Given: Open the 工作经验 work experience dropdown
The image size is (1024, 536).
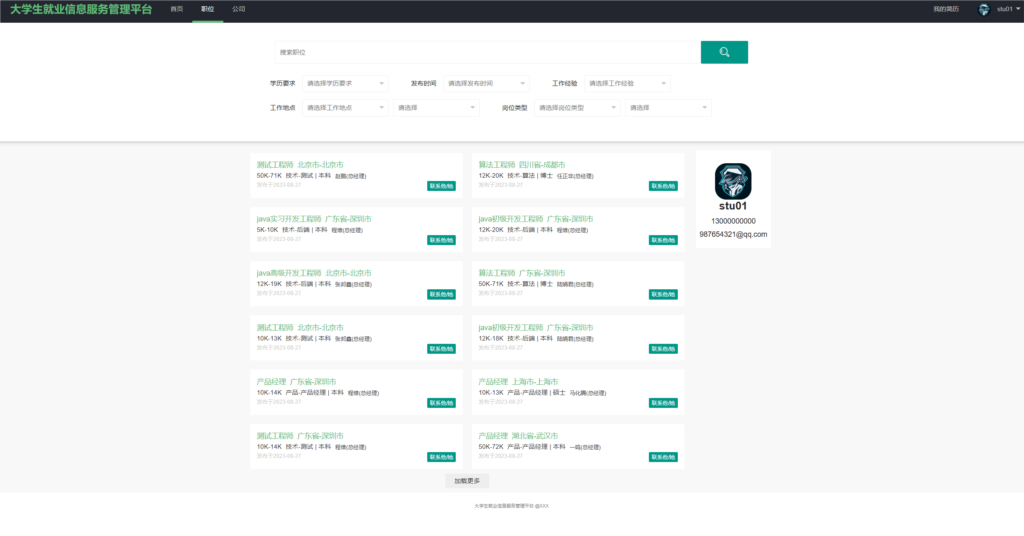Looking at the screenshot, I should point(627,84).
